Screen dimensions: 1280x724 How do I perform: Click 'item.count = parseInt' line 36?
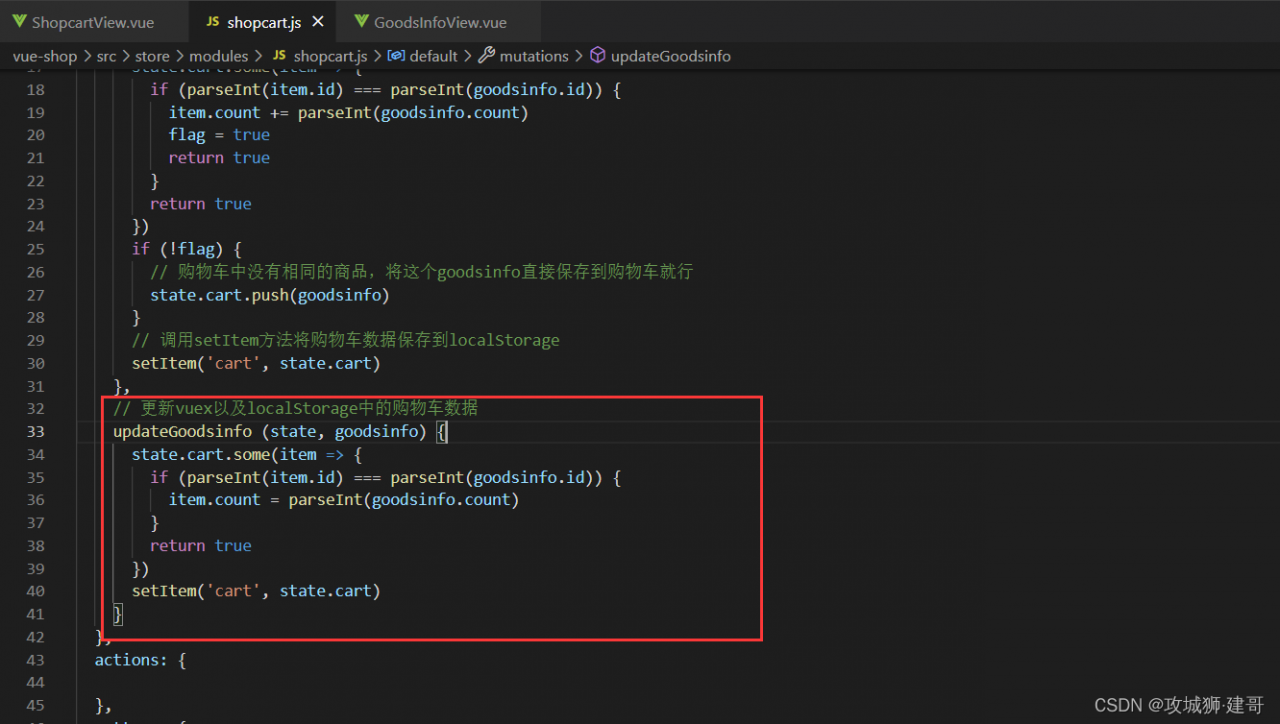click(344, 500)
